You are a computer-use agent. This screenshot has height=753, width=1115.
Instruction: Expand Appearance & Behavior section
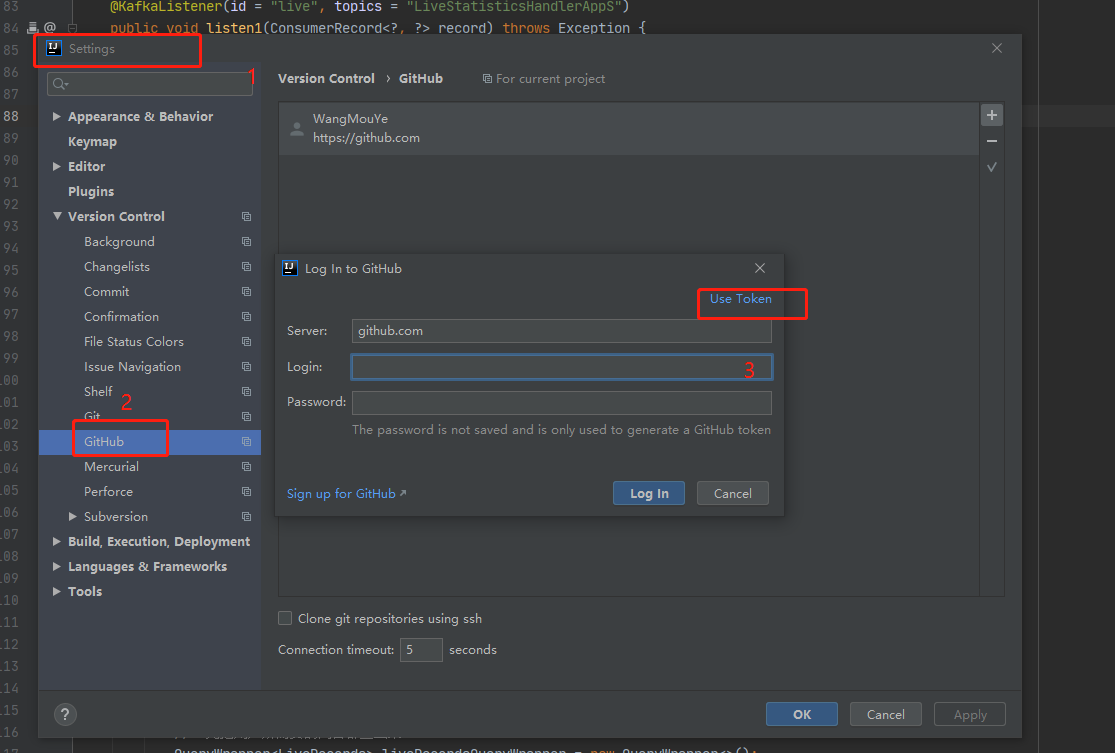pos(56,116)
